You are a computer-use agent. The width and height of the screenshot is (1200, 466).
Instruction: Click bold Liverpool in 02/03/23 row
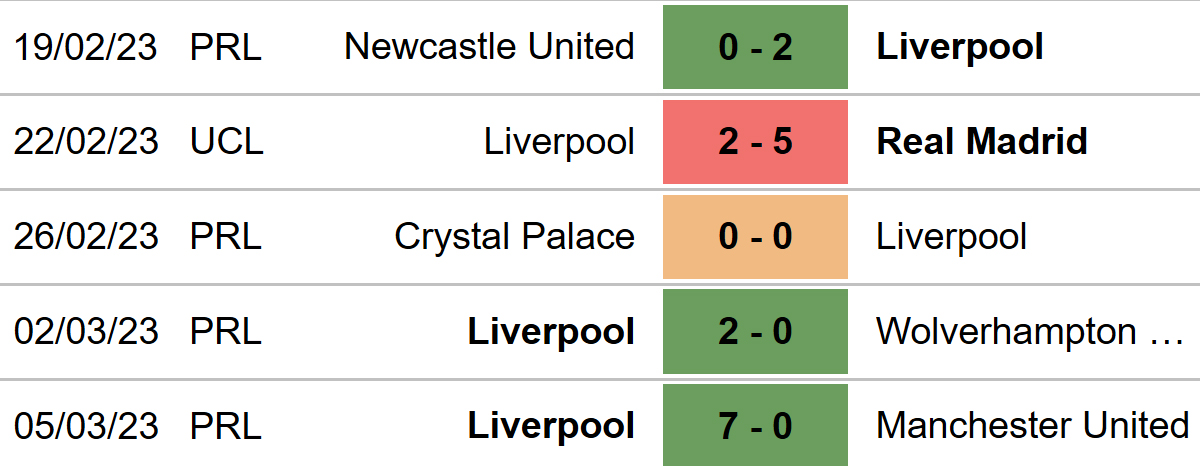pos(551,331)
